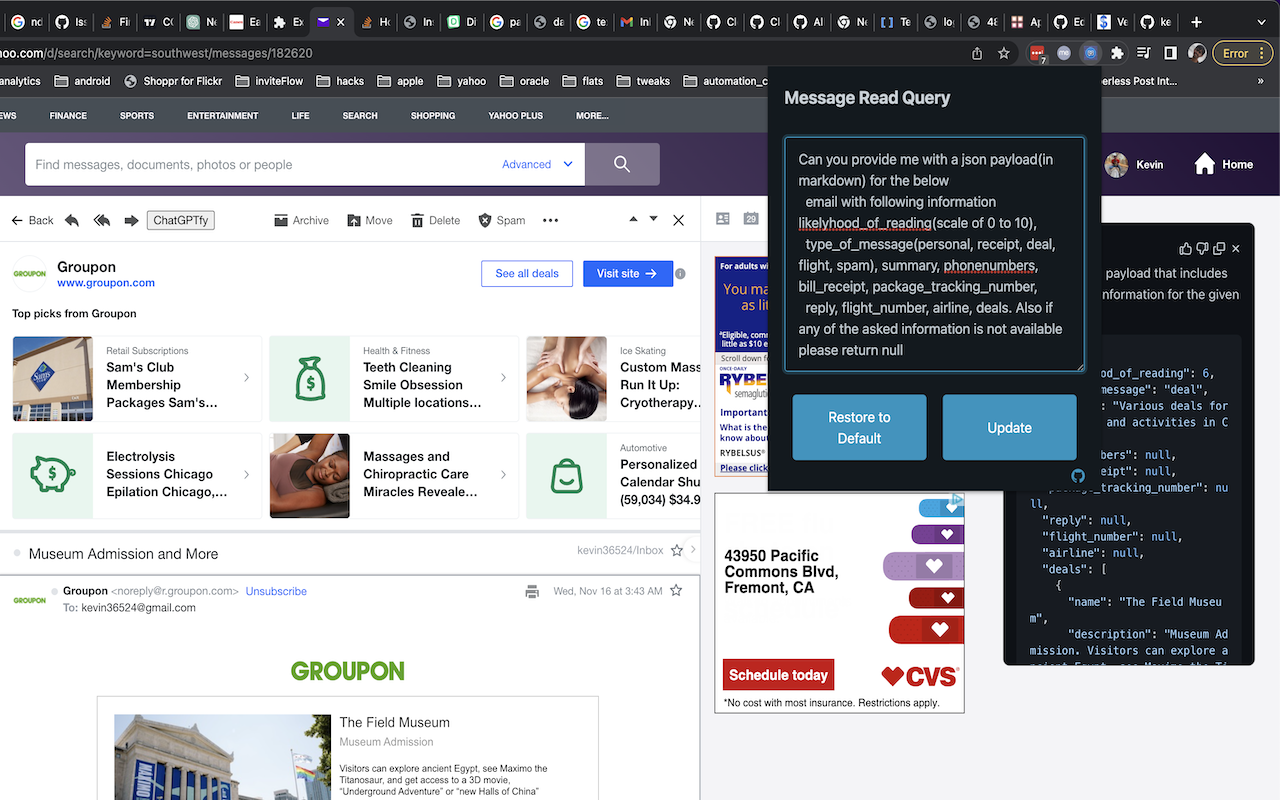
Task: Open Teeth Cleaning Smile Obsession deal
Action: click(x=394, y=377)
